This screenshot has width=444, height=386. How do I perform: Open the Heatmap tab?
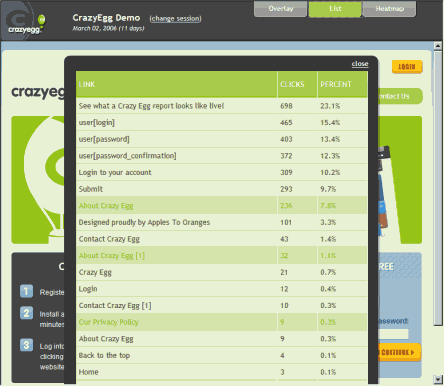tap(389, 9)
